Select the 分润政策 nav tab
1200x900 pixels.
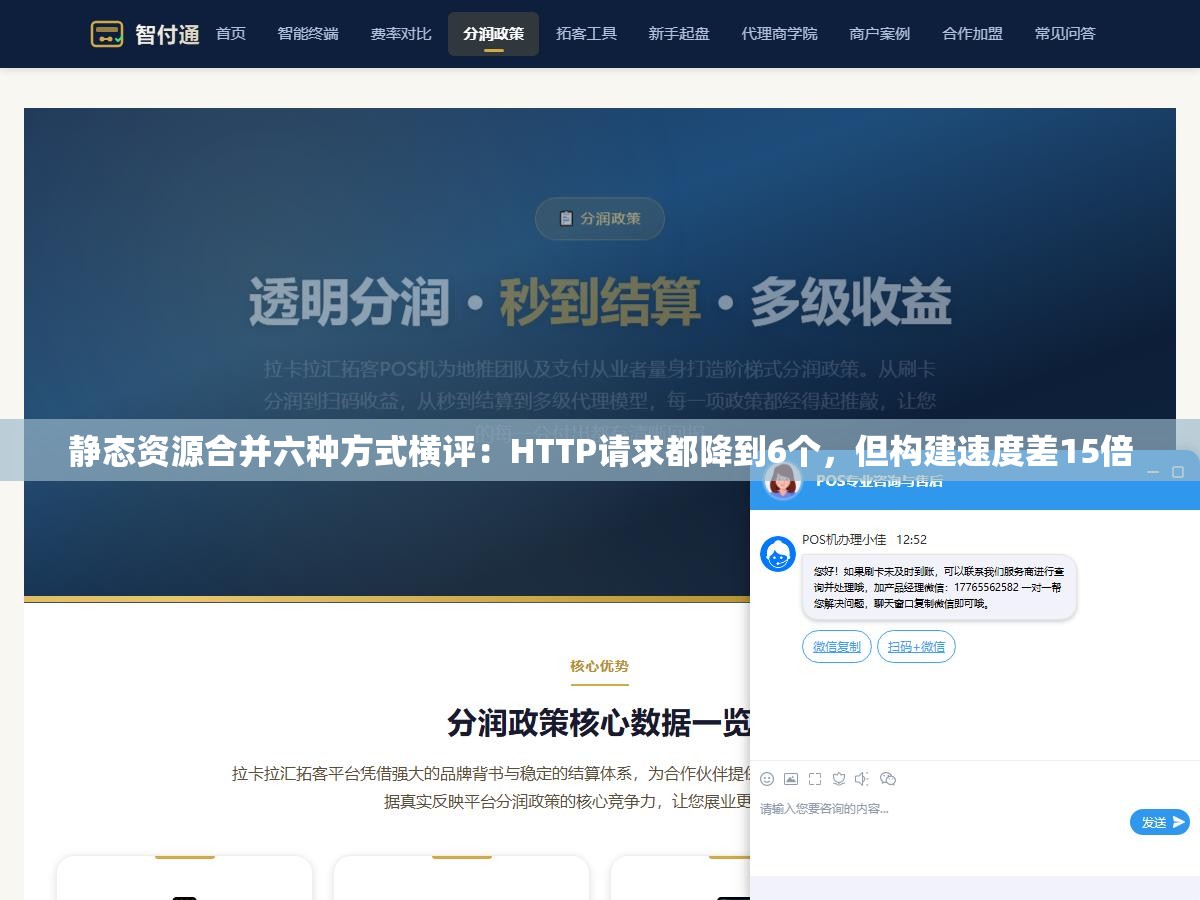point(493,34)
